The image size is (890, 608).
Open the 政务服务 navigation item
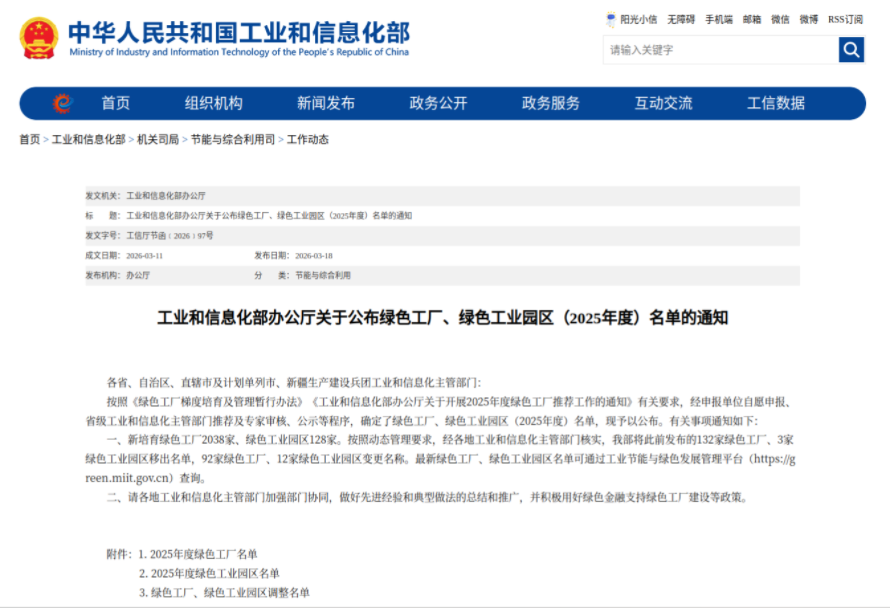551,103
